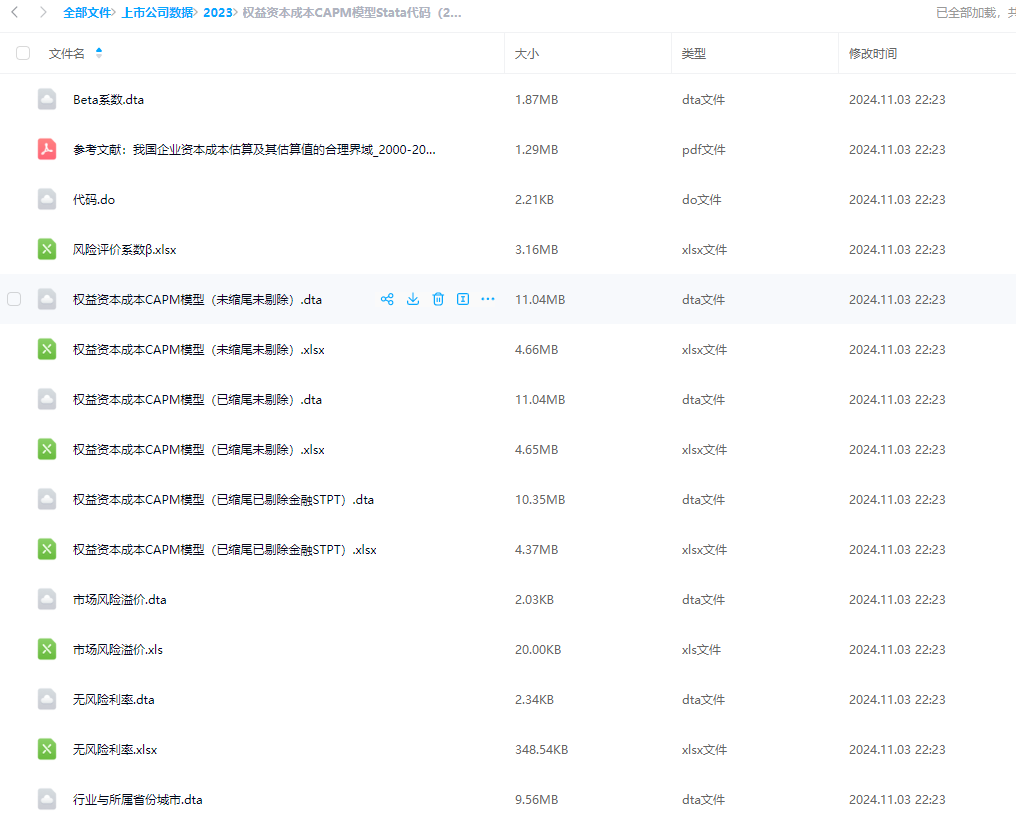Click the file icon for 无风险利率.dta
Image resolution: width=1016 pixels, height=819 pixels.
tap(47, 699)
